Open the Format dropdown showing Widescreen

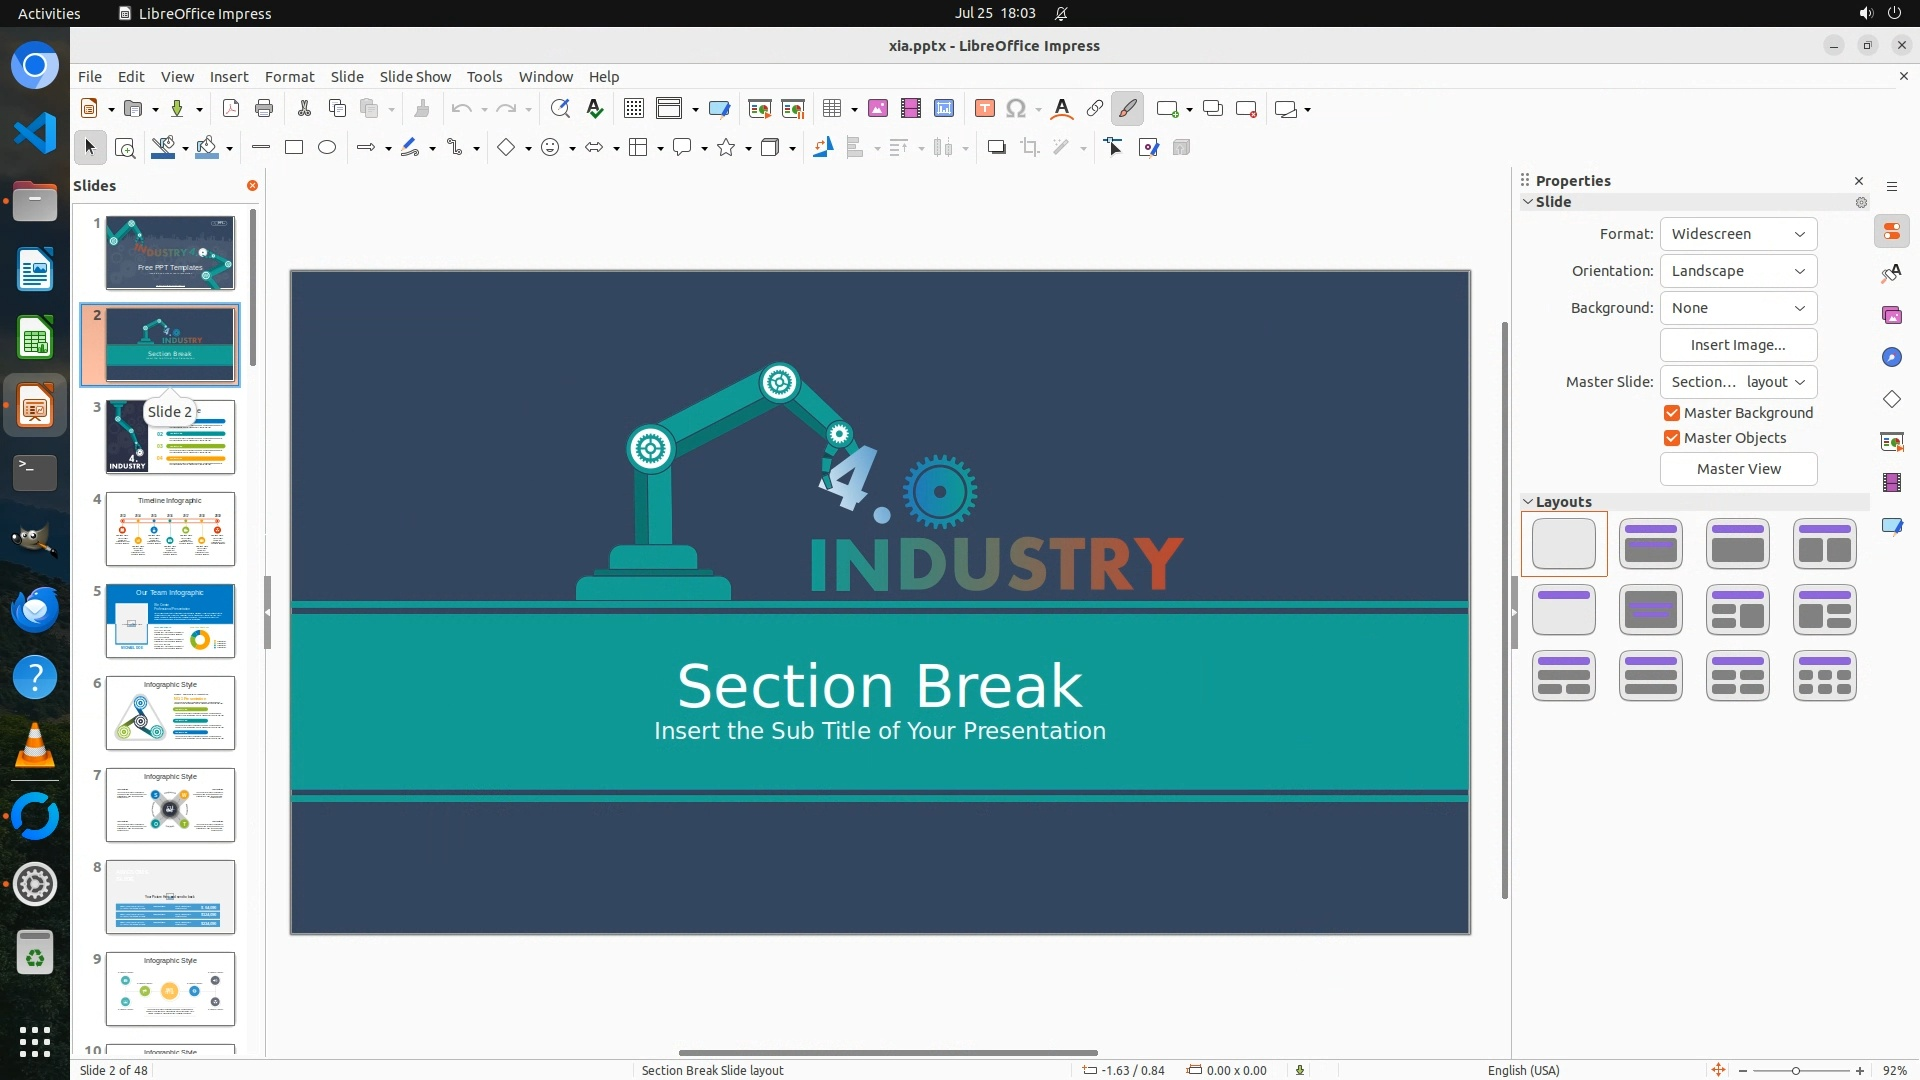coord(1738,234)
